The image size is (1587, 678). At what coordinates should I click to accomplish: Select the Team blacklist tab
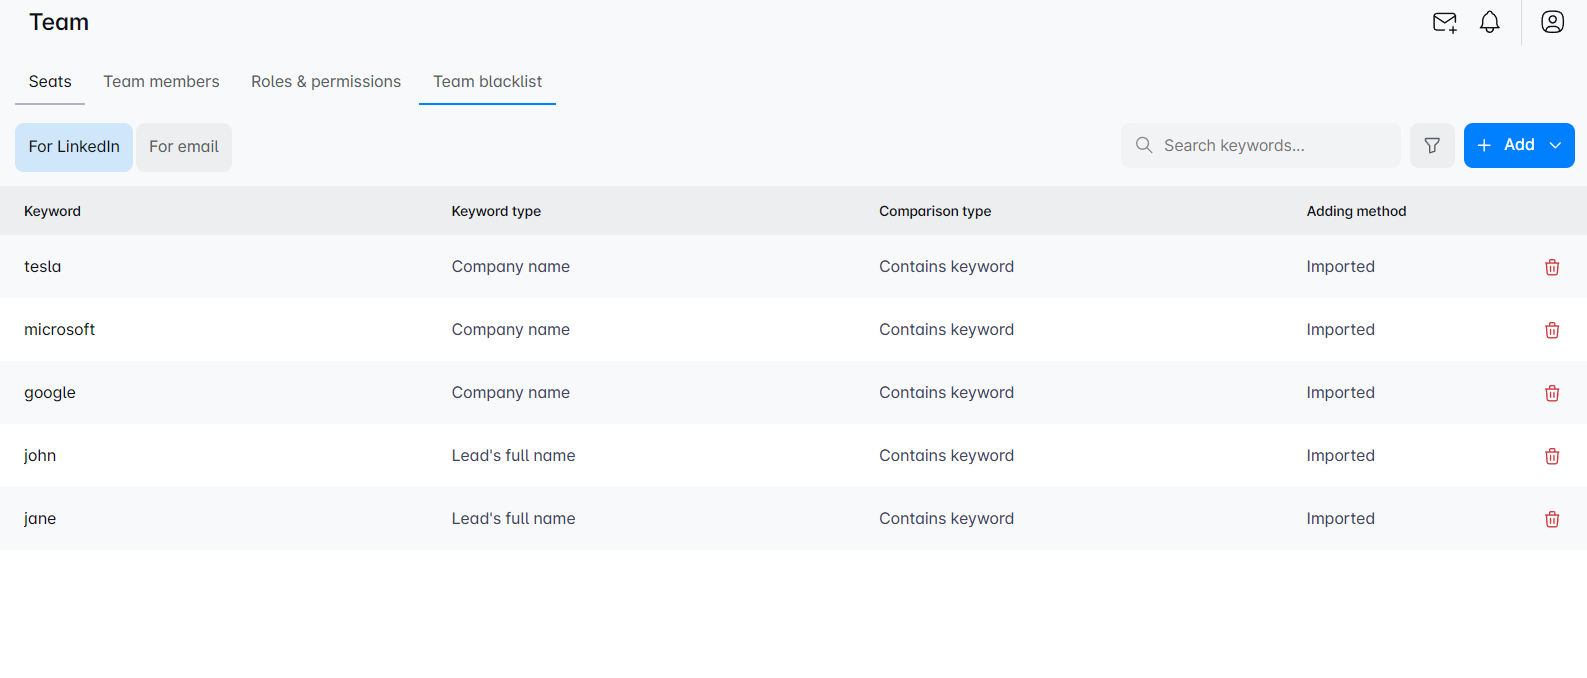coord(487,82)
